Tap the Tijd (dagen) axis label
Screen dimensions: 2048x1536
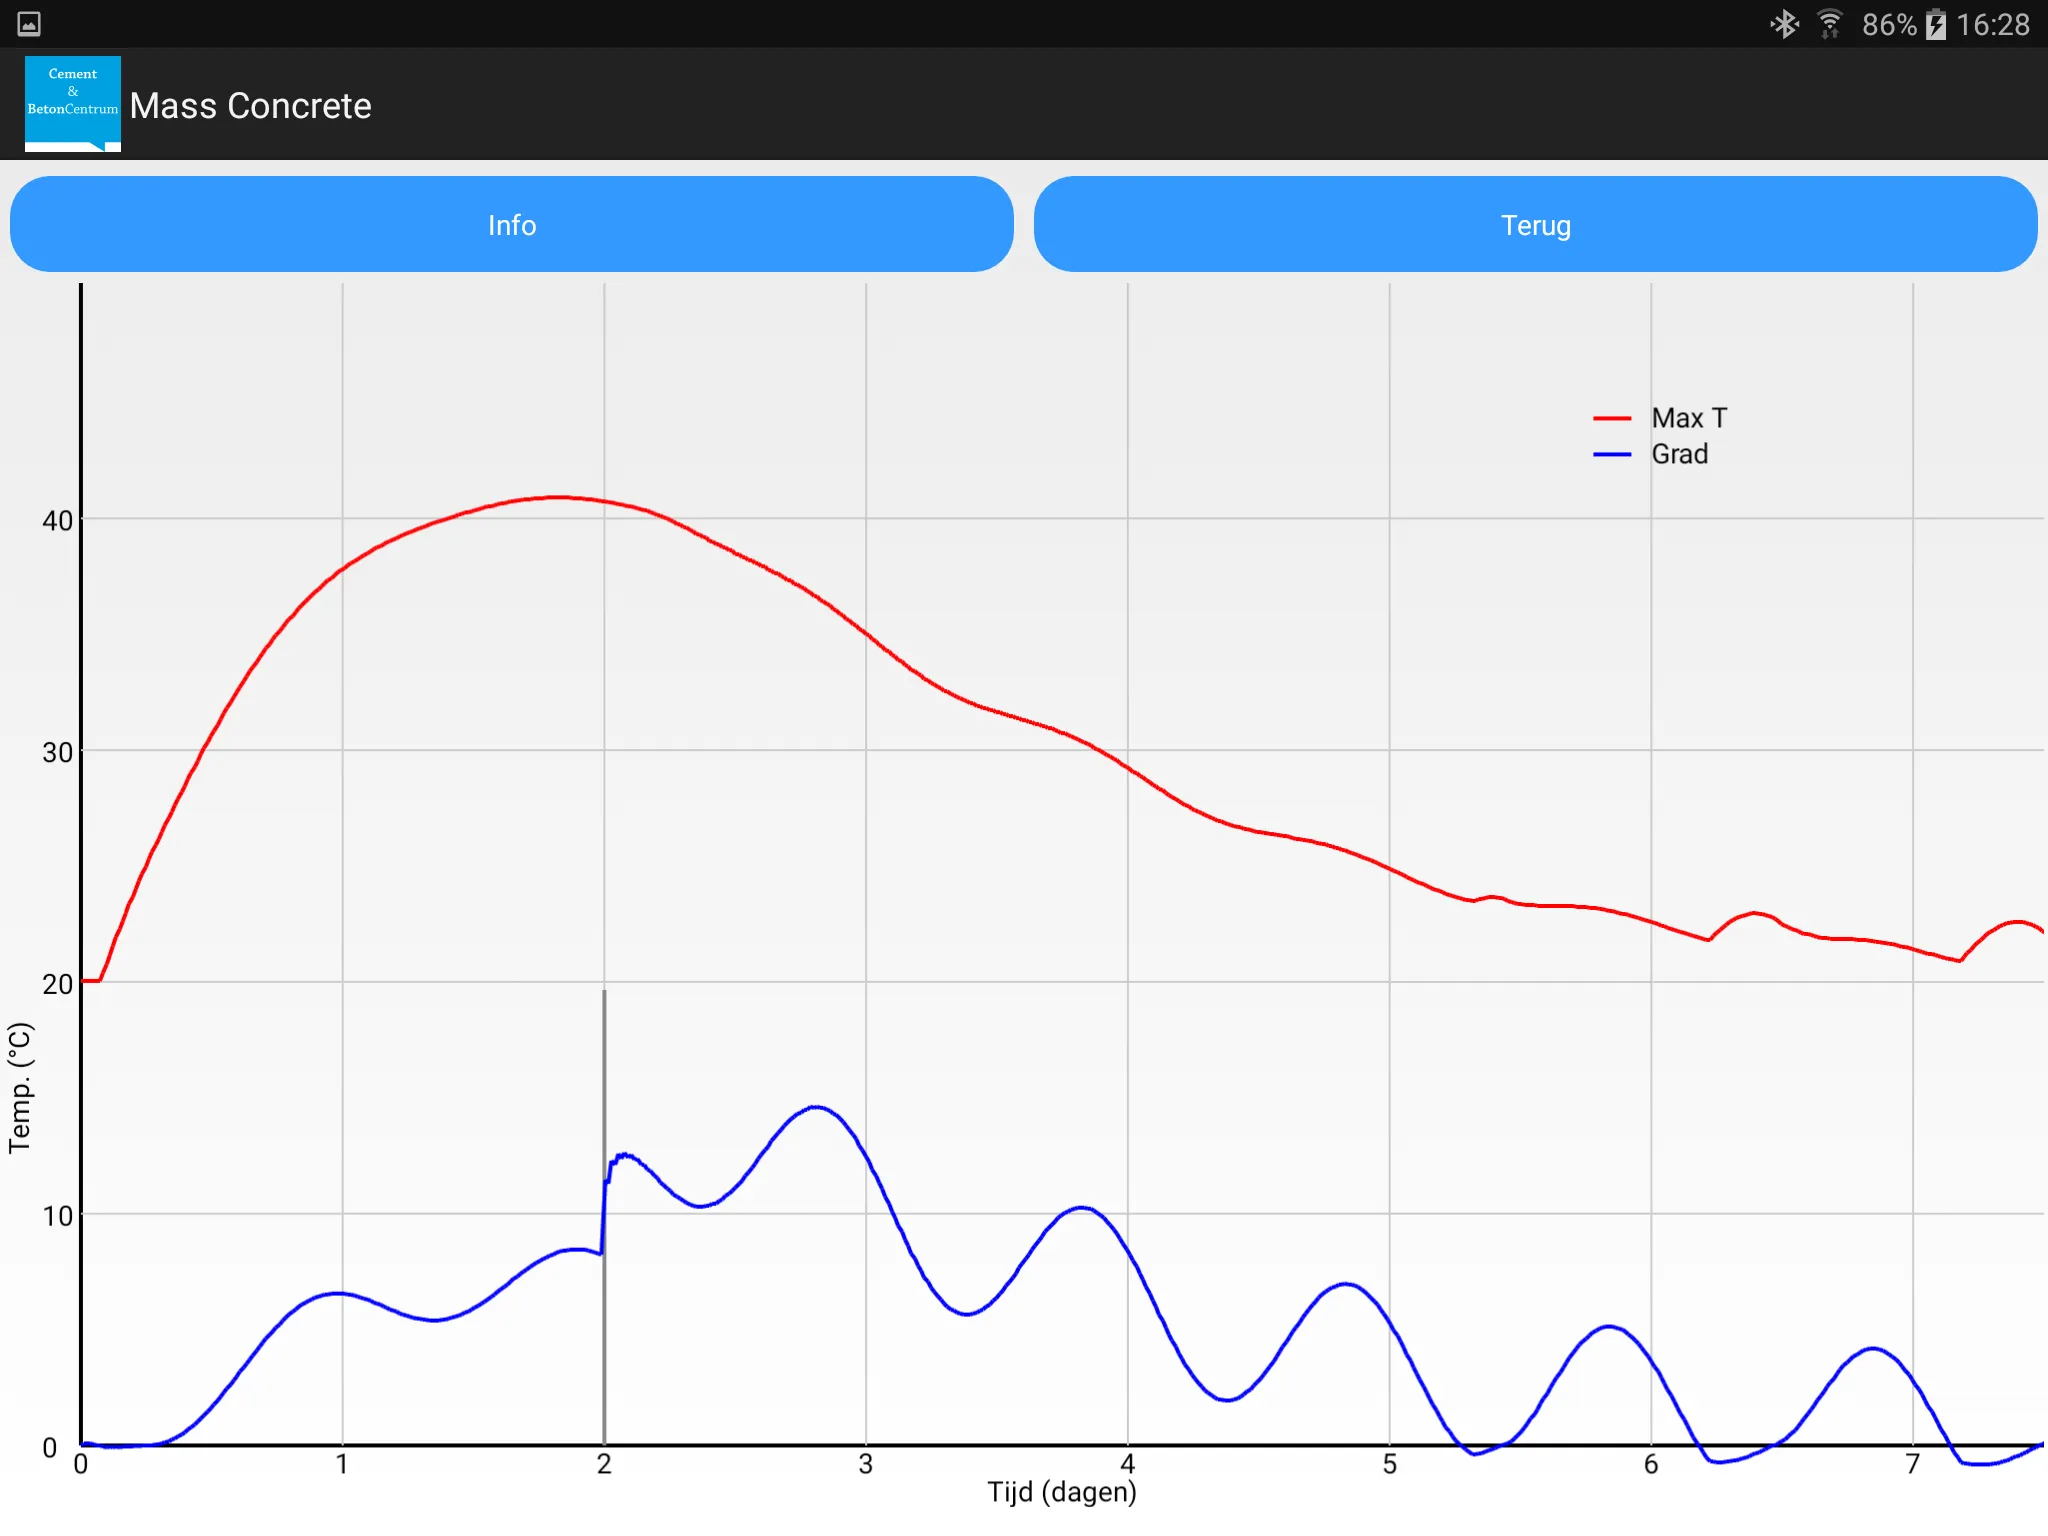click(1062, 1492)
